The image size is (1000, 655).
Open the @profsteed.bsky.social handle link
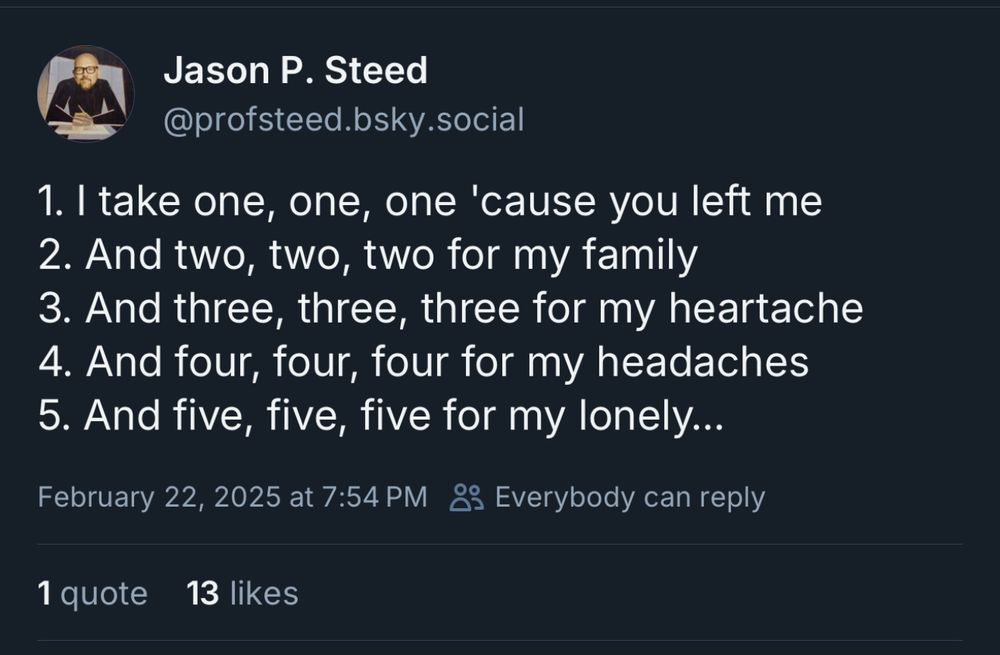coord(343,120)
